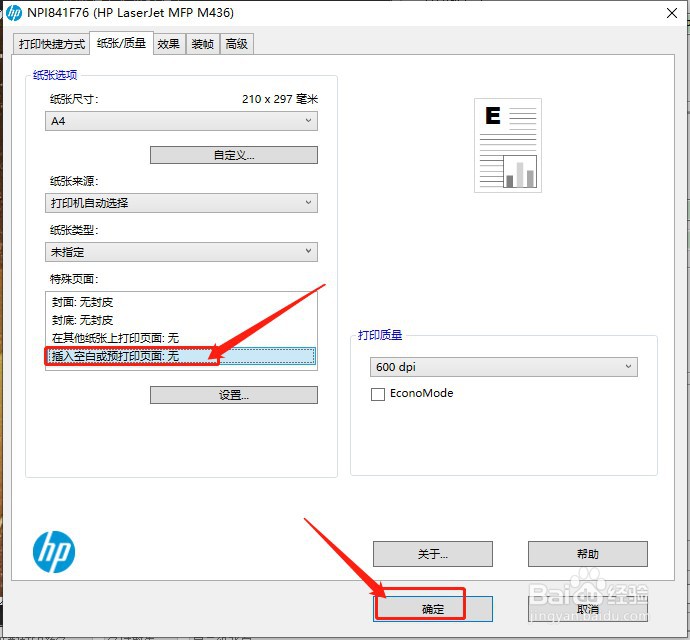Click the 特殊页面 label
Screen dimensions: 690x640
(74, 279)
